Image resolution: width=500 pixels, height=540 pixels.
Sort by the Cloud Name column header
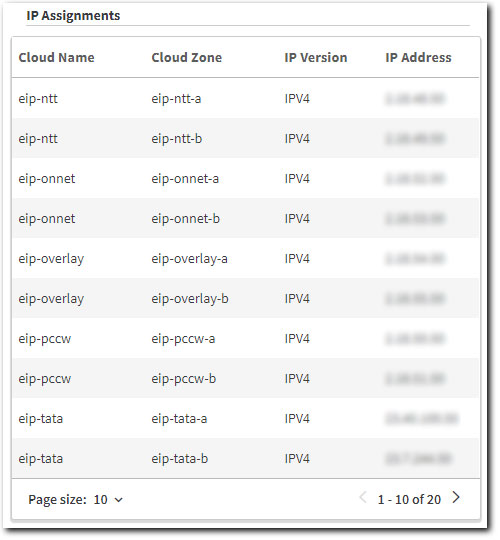tap(56, 58)
